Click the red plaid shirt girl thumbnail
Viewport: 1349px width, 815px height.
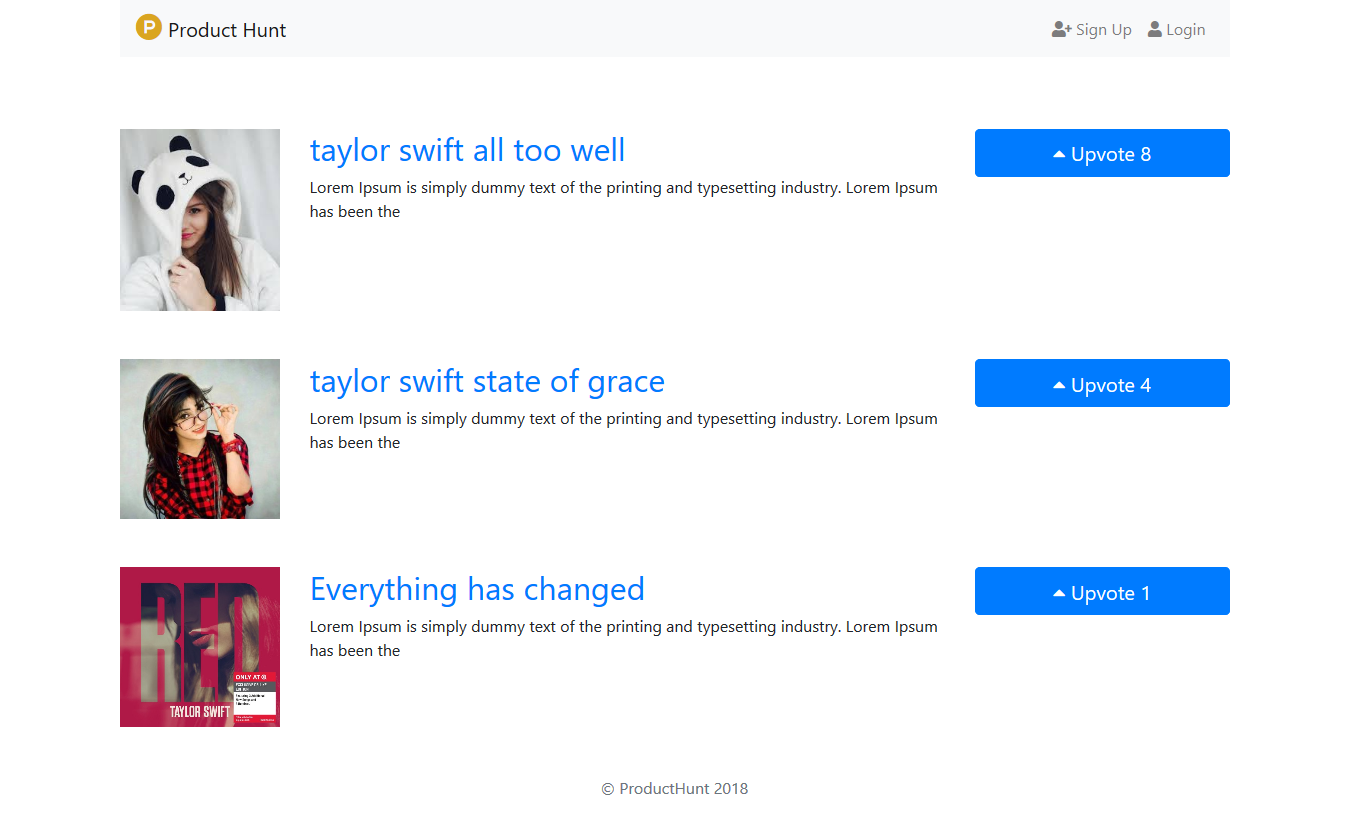point(200,439)
